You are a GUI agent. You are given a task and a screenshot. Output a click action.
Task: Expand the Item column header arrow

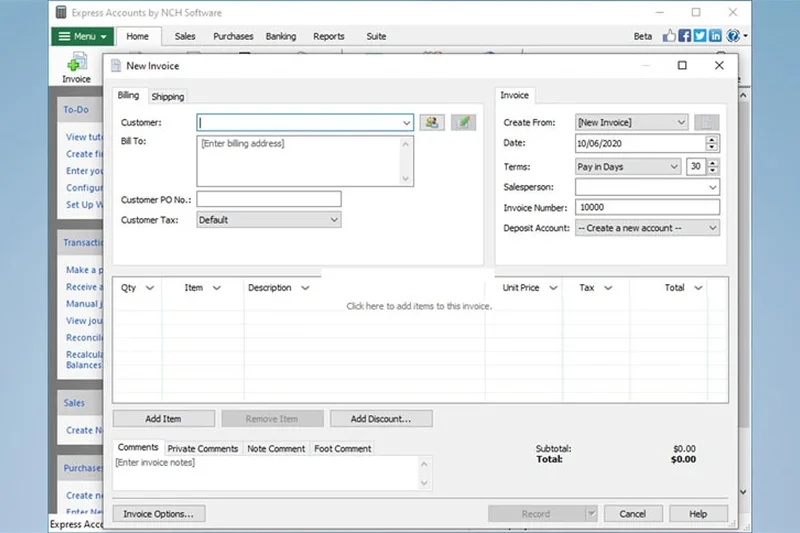pyautogui.click(x=216, y=288)
